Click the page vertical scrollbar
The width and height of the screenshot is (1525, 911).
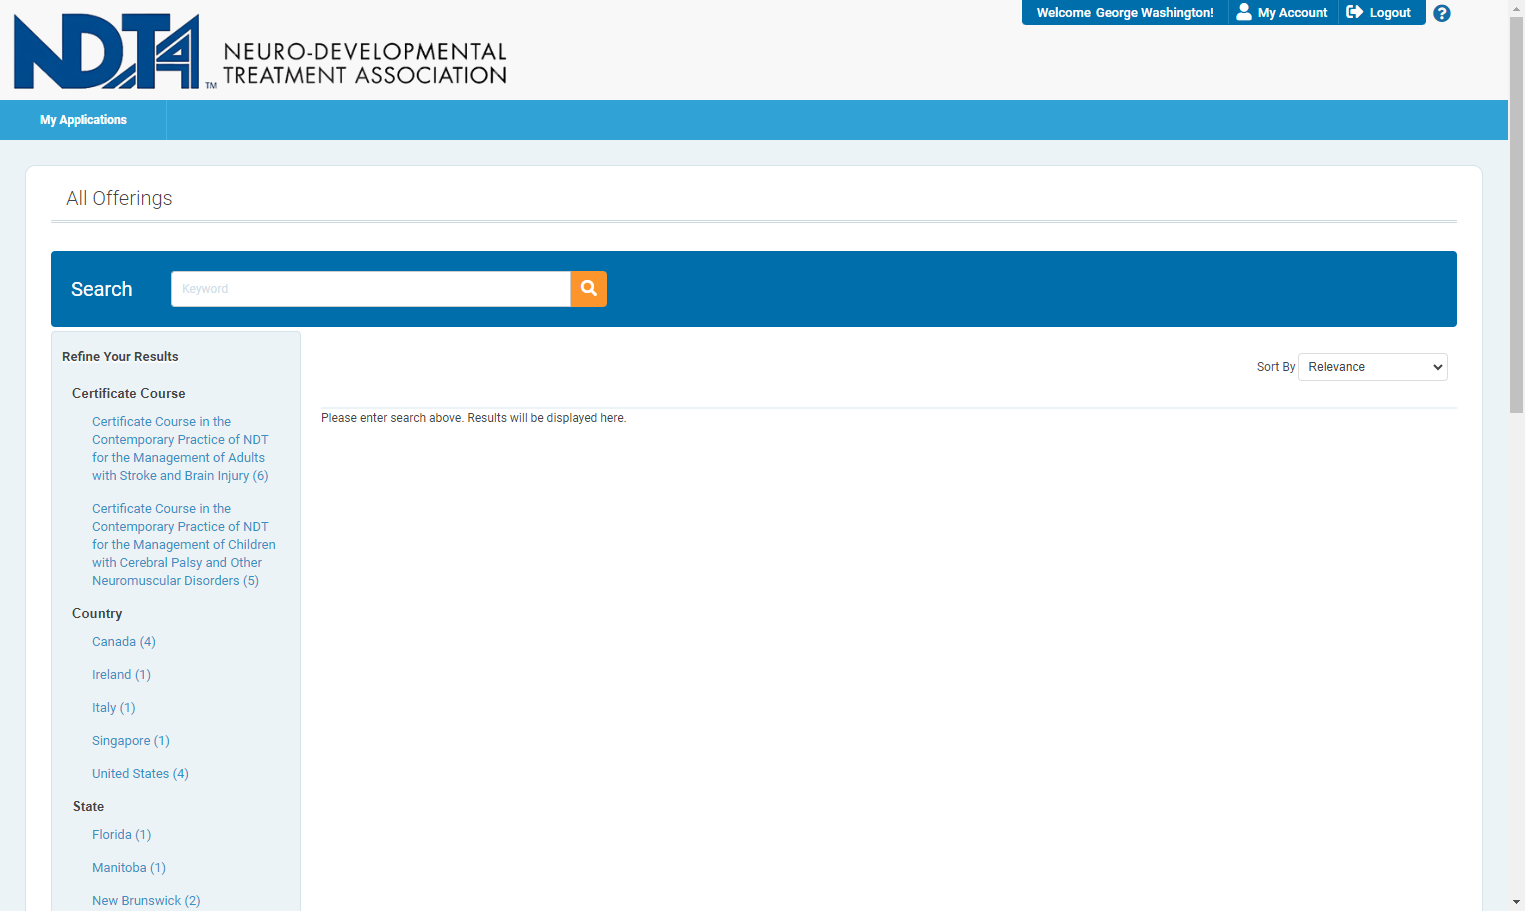click(1516, 215)
